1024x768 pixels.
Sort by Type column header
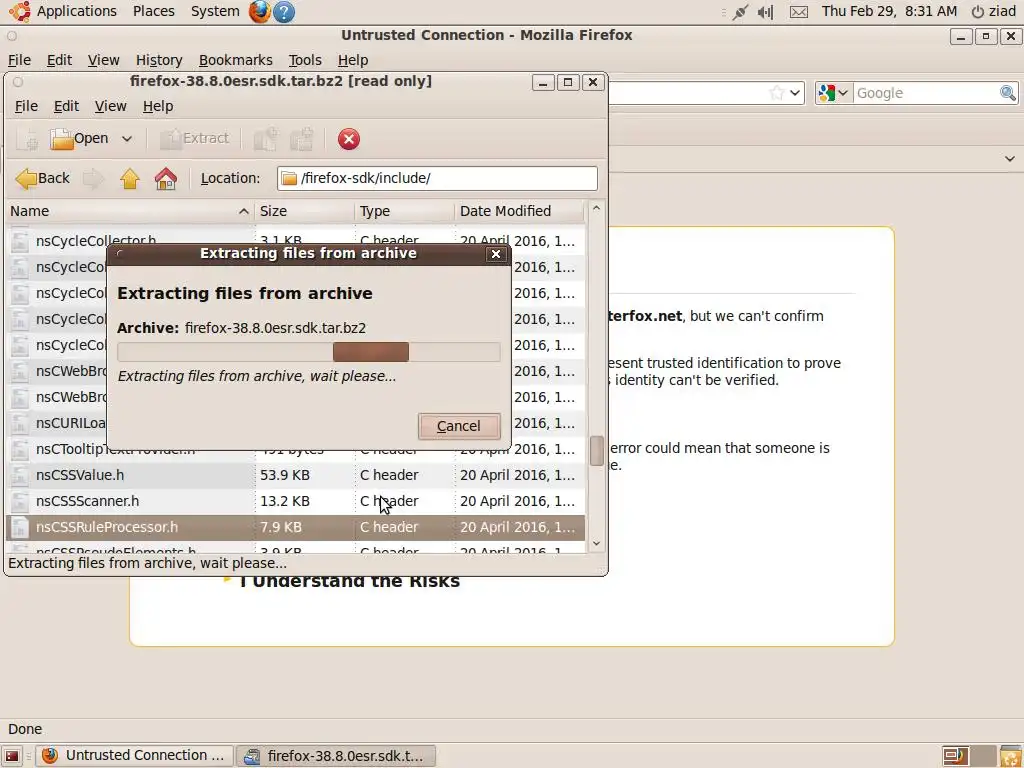(x=404, y=211)
